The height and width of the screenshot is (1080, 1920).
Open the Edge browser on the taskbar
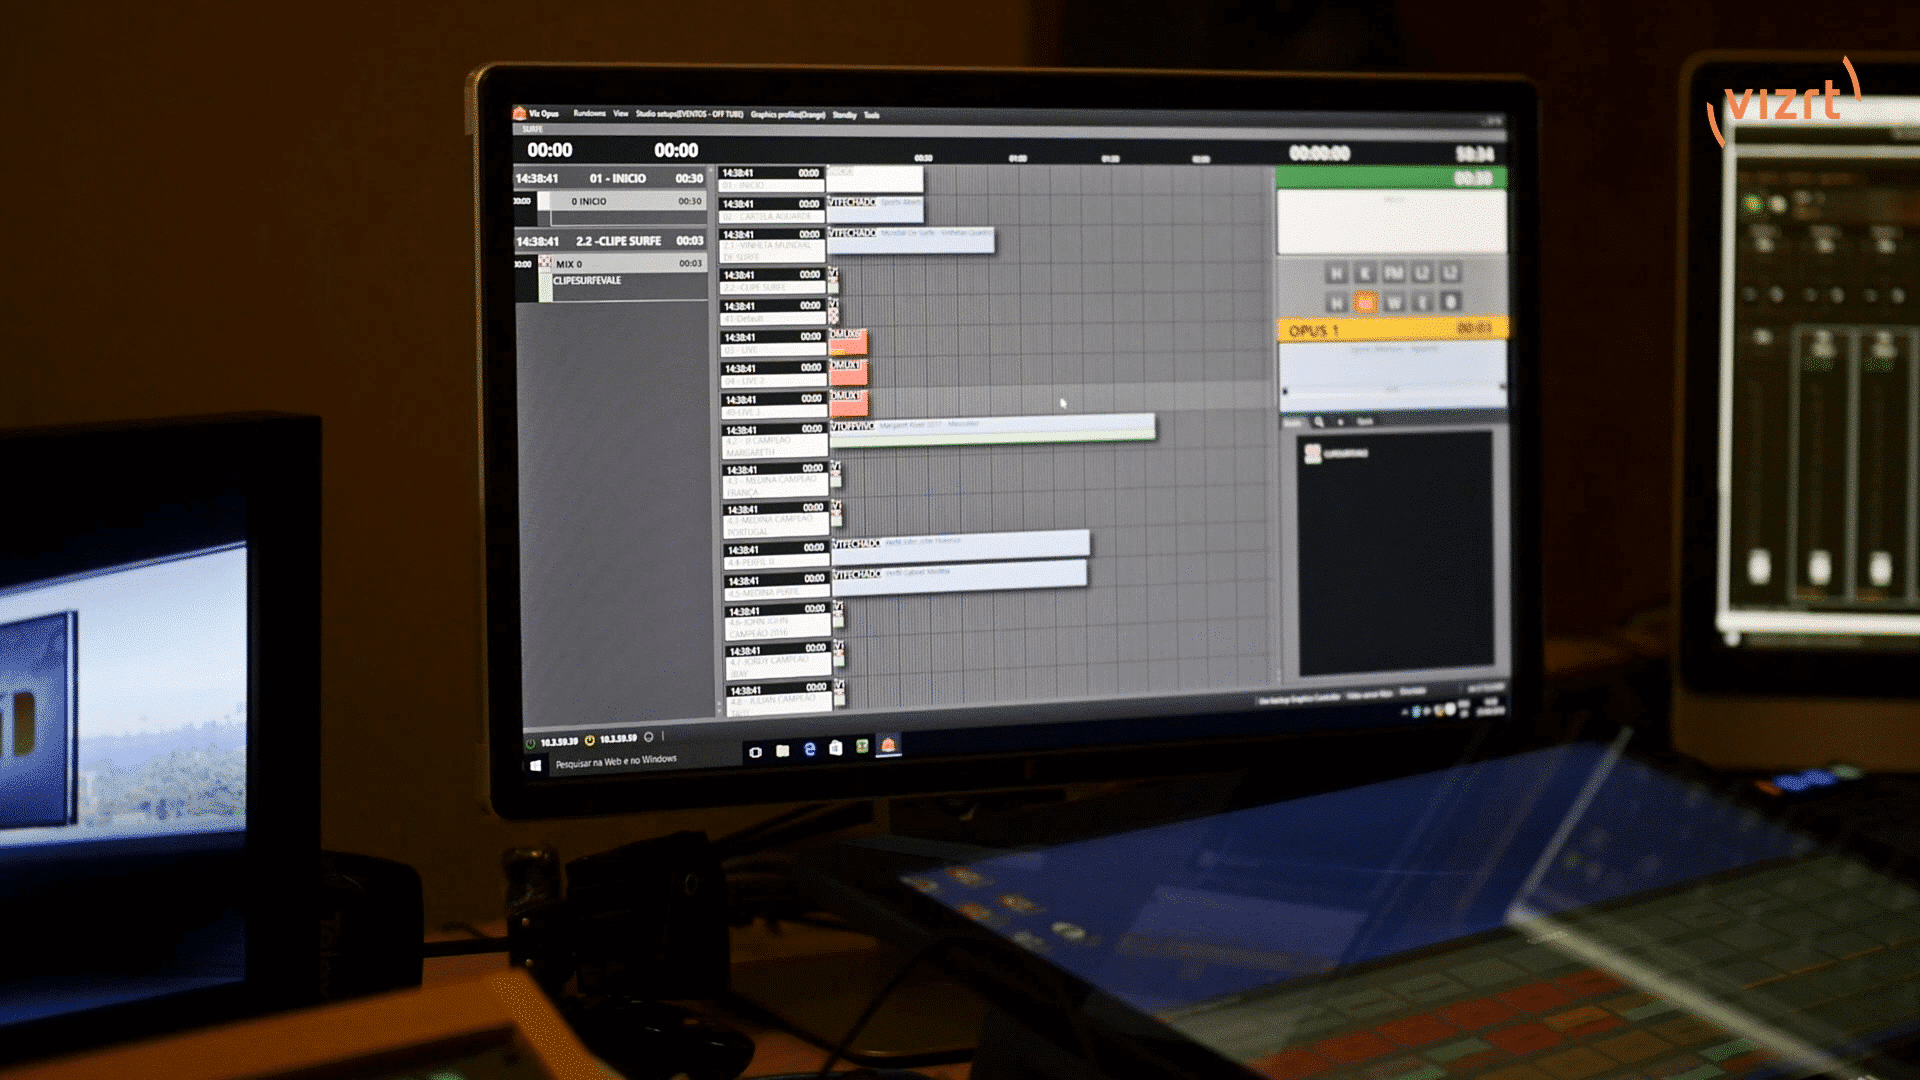[810, 749]
